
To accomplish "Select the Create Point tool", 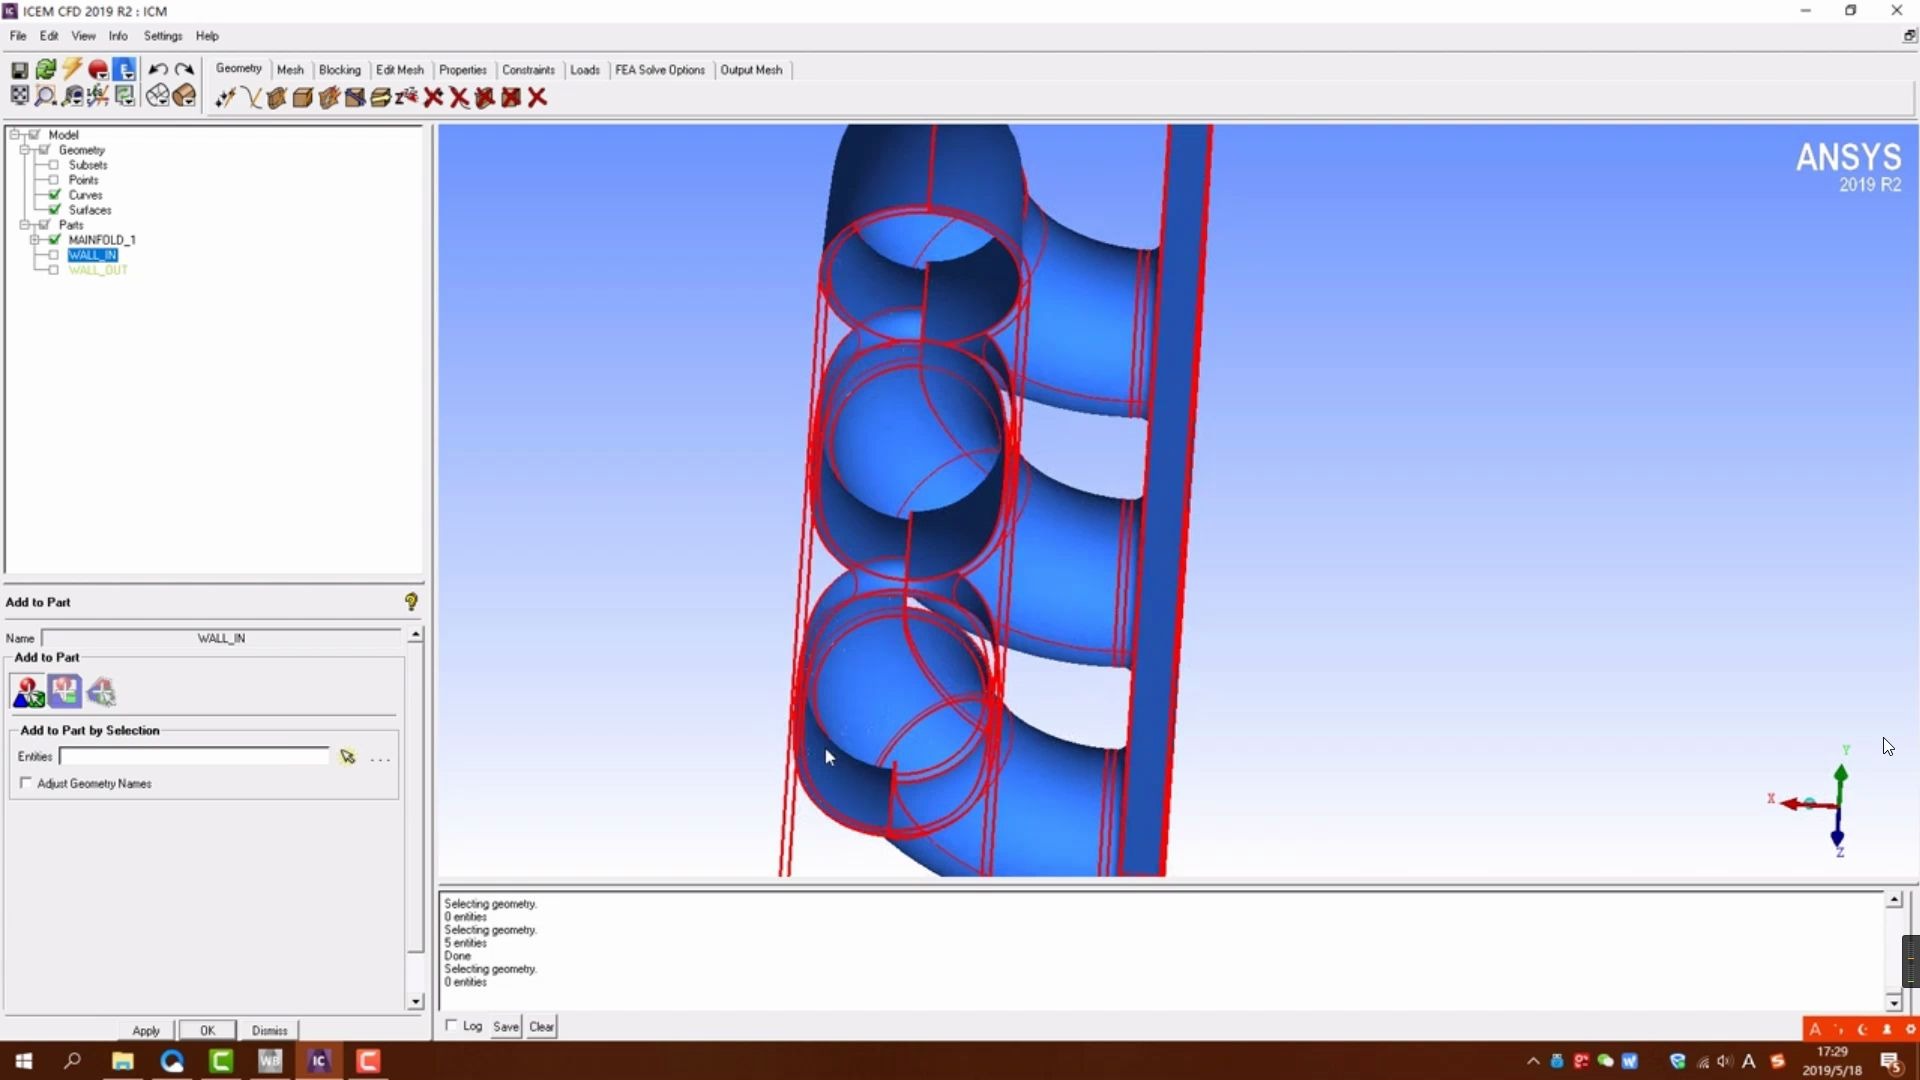I will [x=225, y=97].
